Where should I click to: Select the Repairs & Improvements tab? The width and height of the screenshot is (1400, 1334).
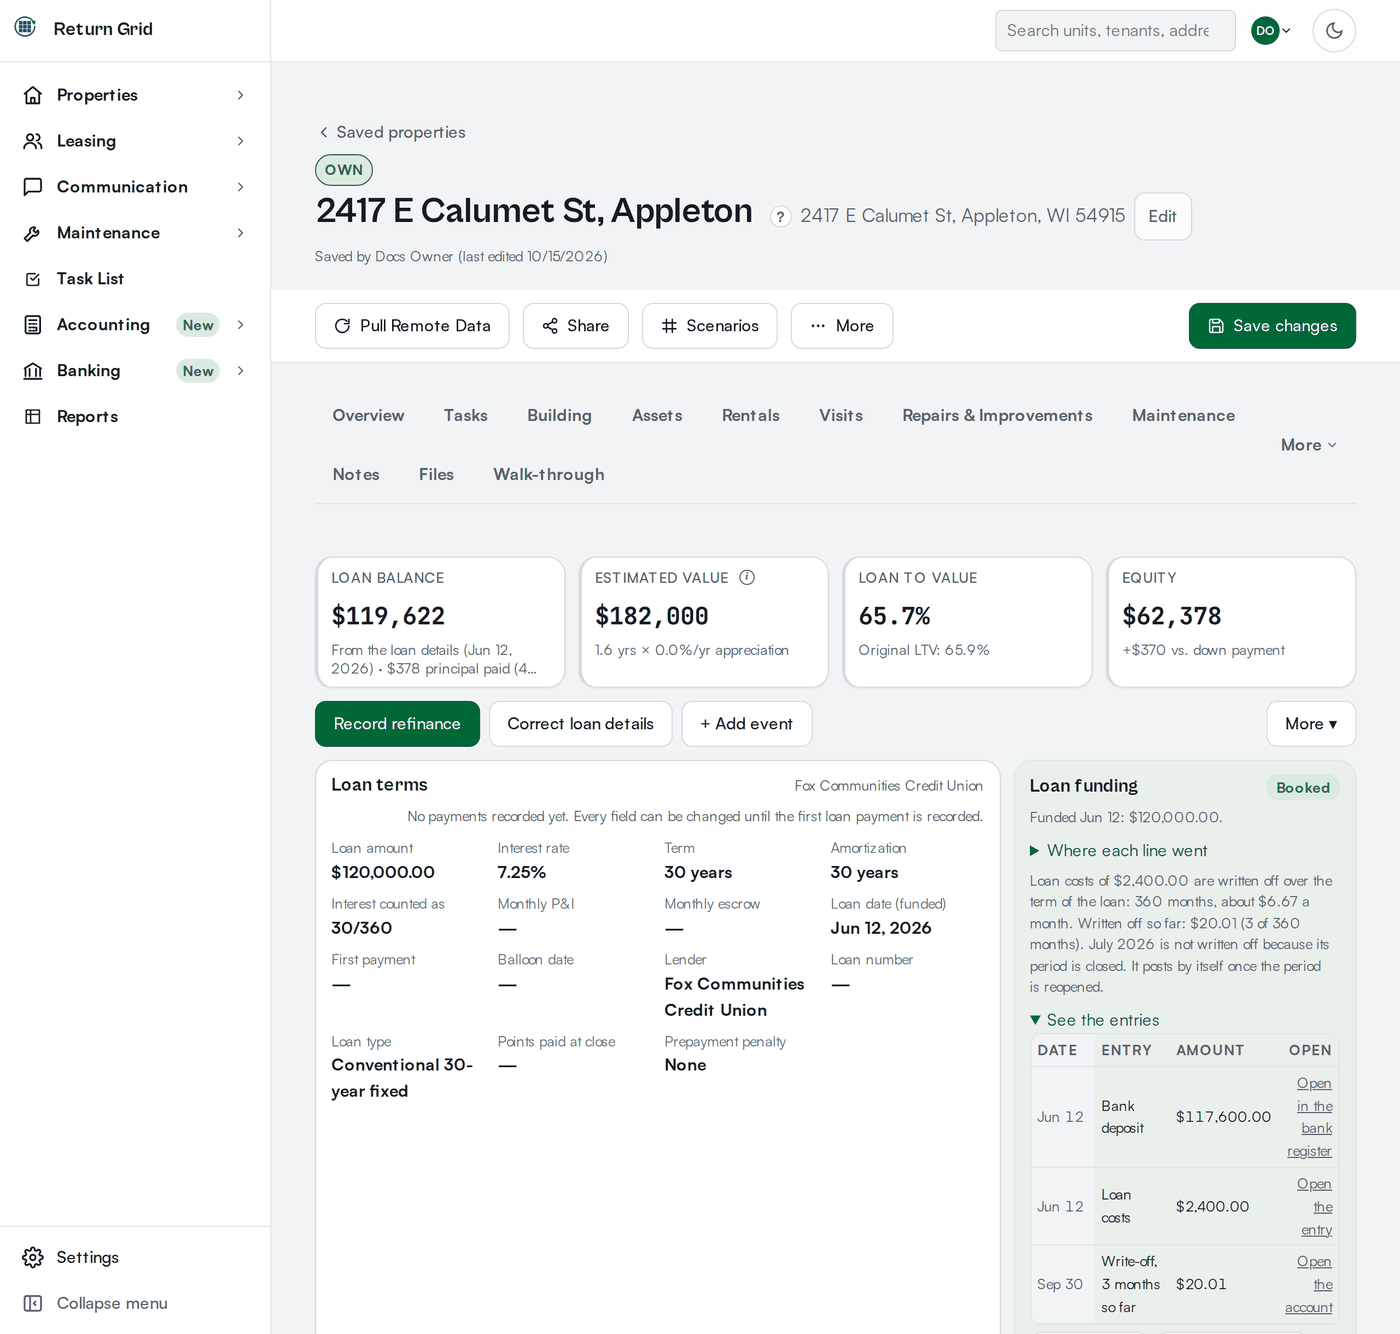click(x=997, y=415)
